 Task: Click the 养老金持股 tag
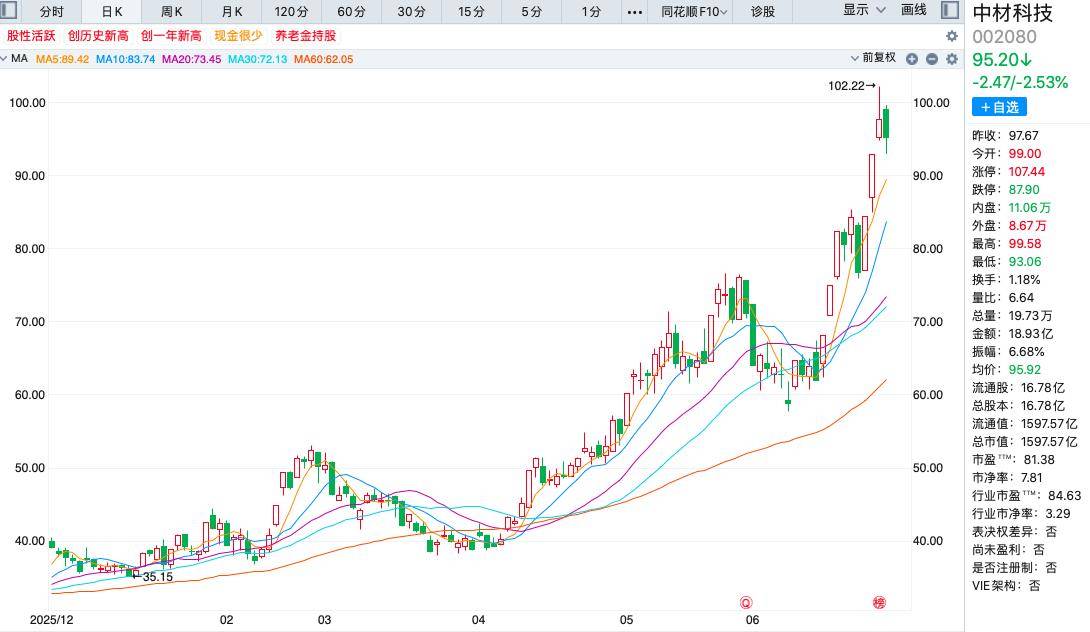click(305, 35)
